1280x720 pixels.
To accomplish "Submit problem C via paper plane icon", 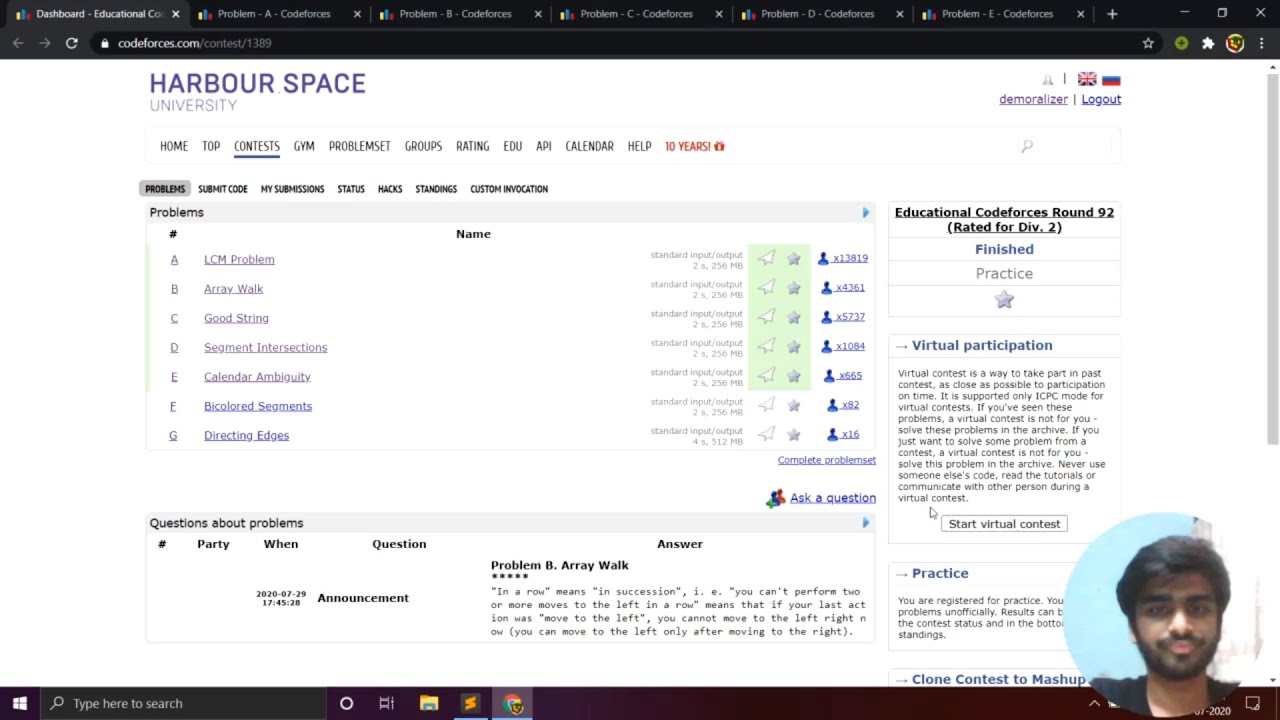I will pyautogui.click(x=766, y=317).
